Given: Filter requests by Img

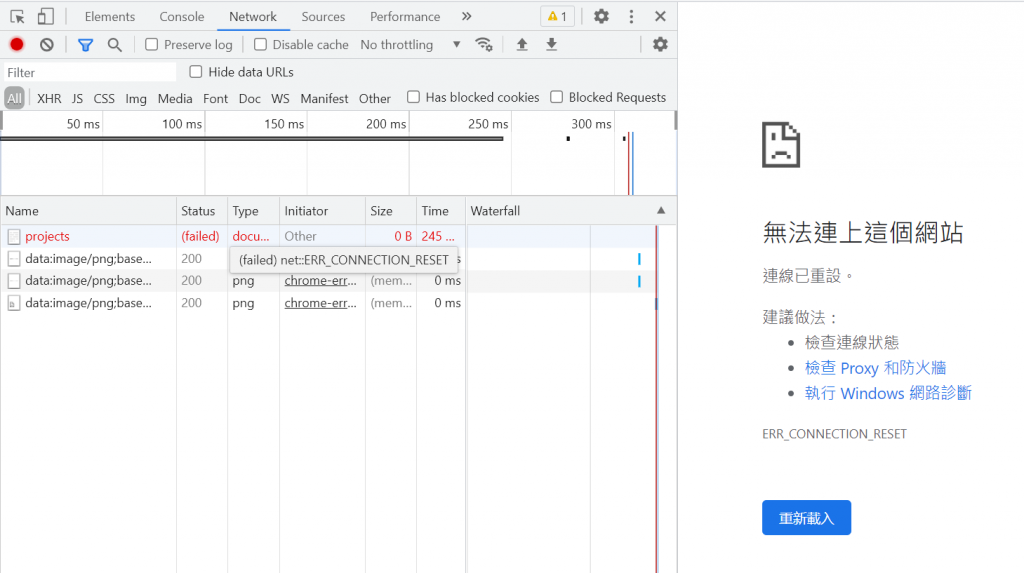Looking at the screenshot, I should (x=136, y=98).
